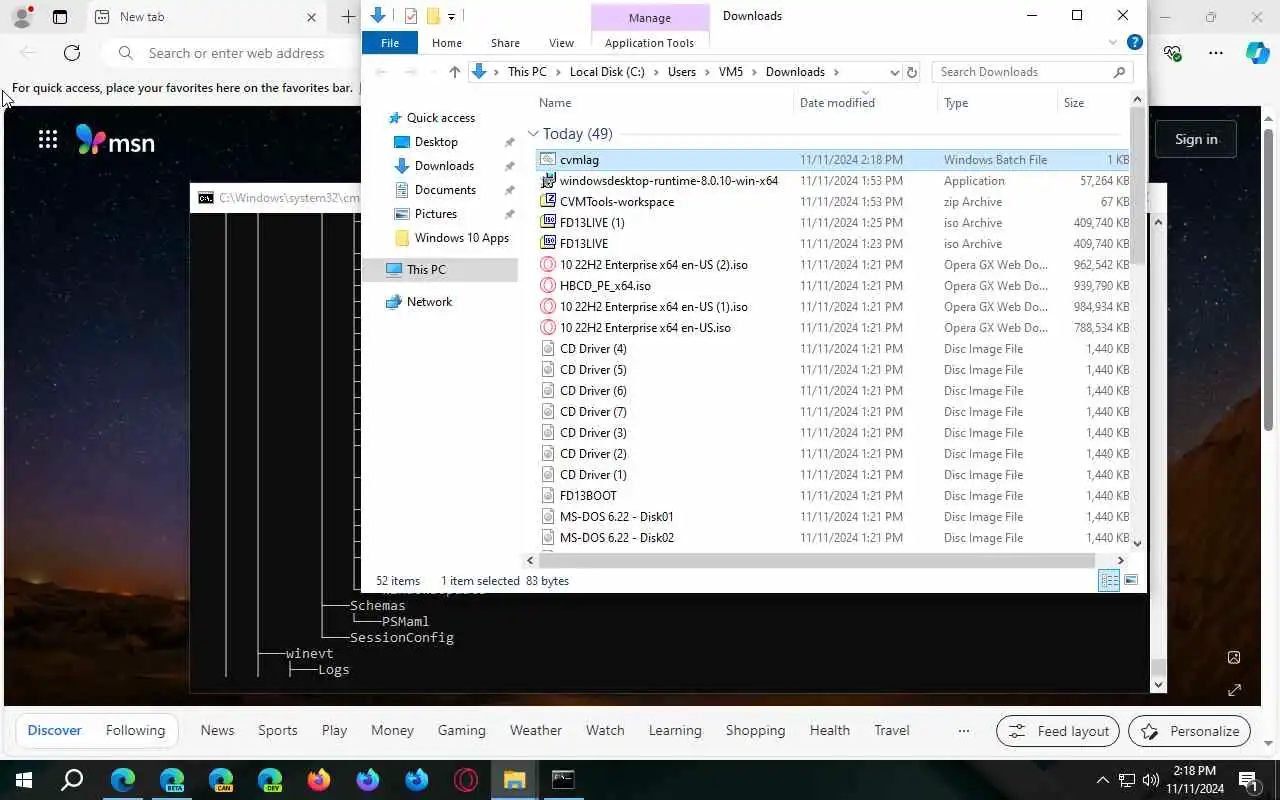Viewport: 1280px width, 800px height.
Task: Open the Share ribbon tab
Action: click(505, 43)
